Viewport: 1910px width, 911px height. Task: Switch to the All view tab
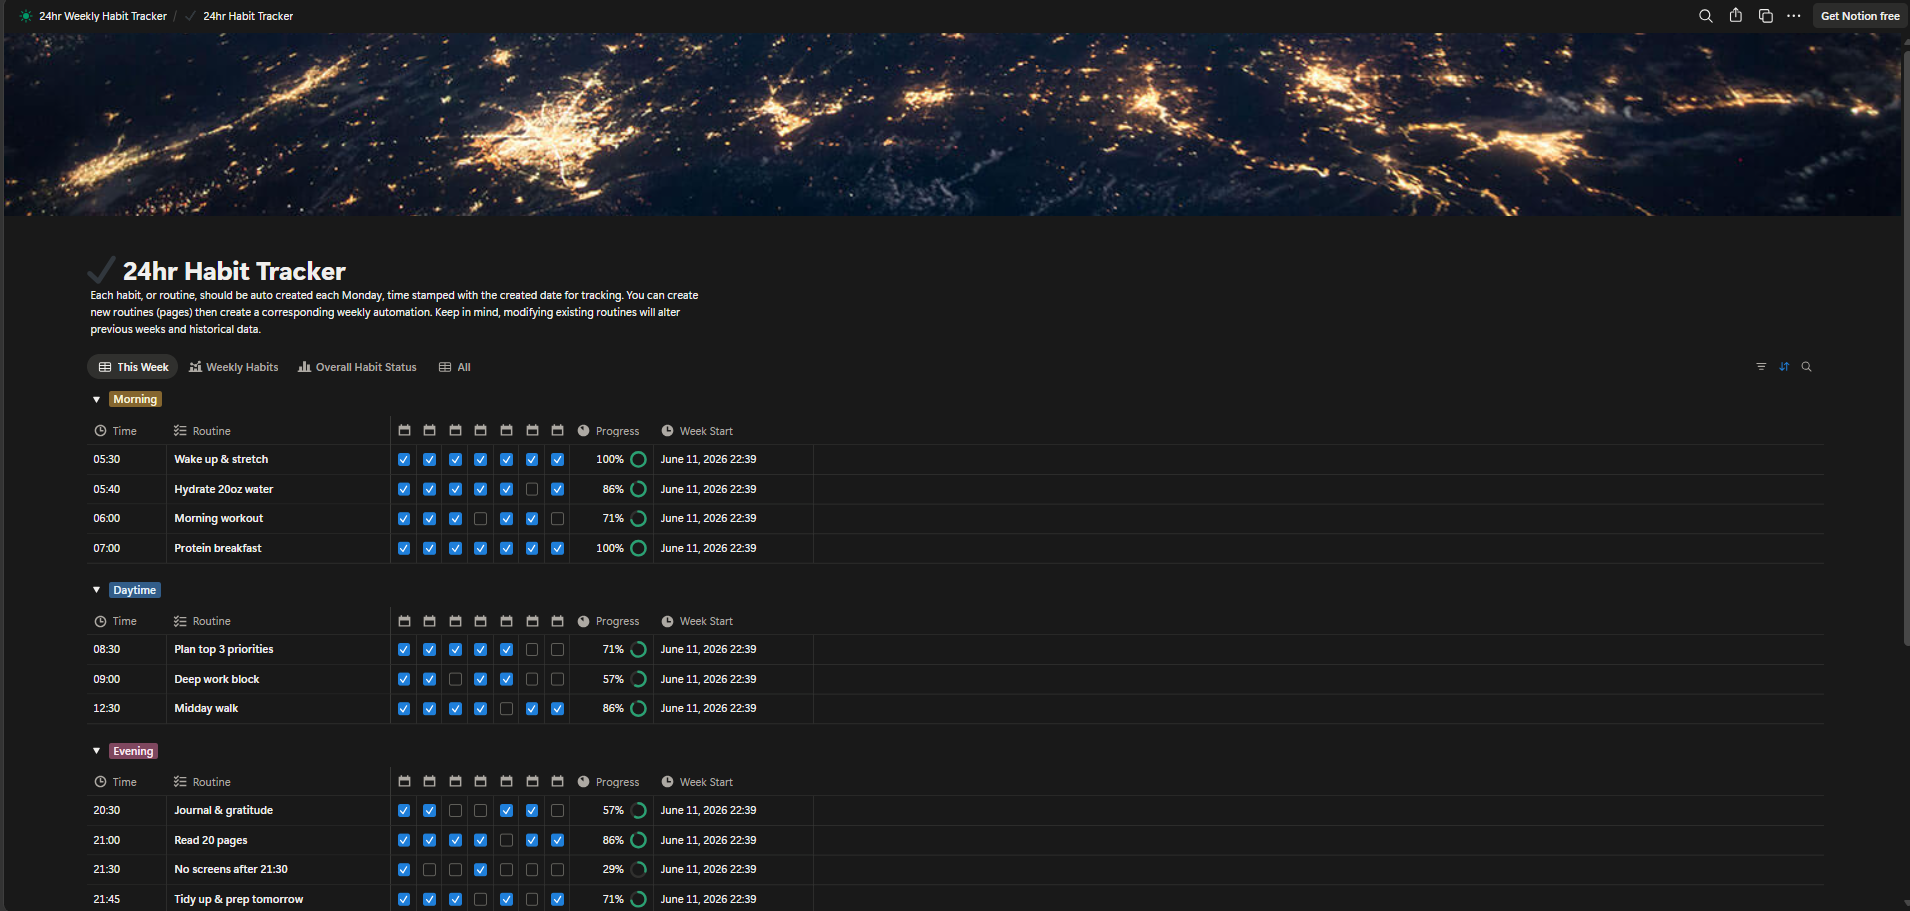455,367
